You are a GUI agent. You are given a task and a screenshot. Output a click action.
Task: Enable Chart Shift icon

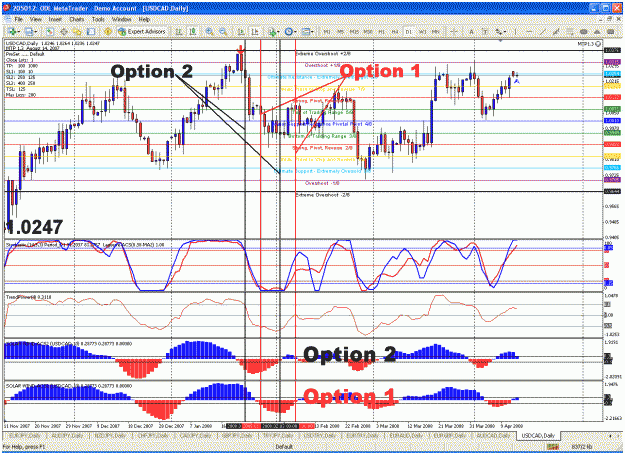click(x=255, y=32)
